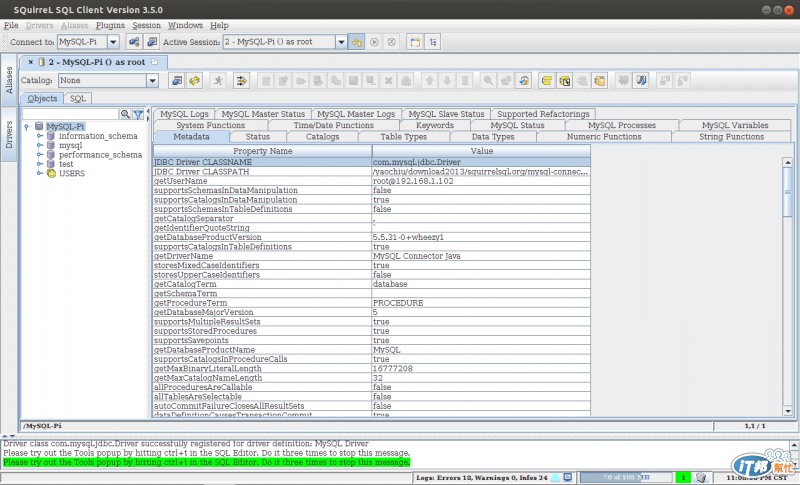Click the connect to alias icon
Viewport: 800px width, 485px height.
134,42
